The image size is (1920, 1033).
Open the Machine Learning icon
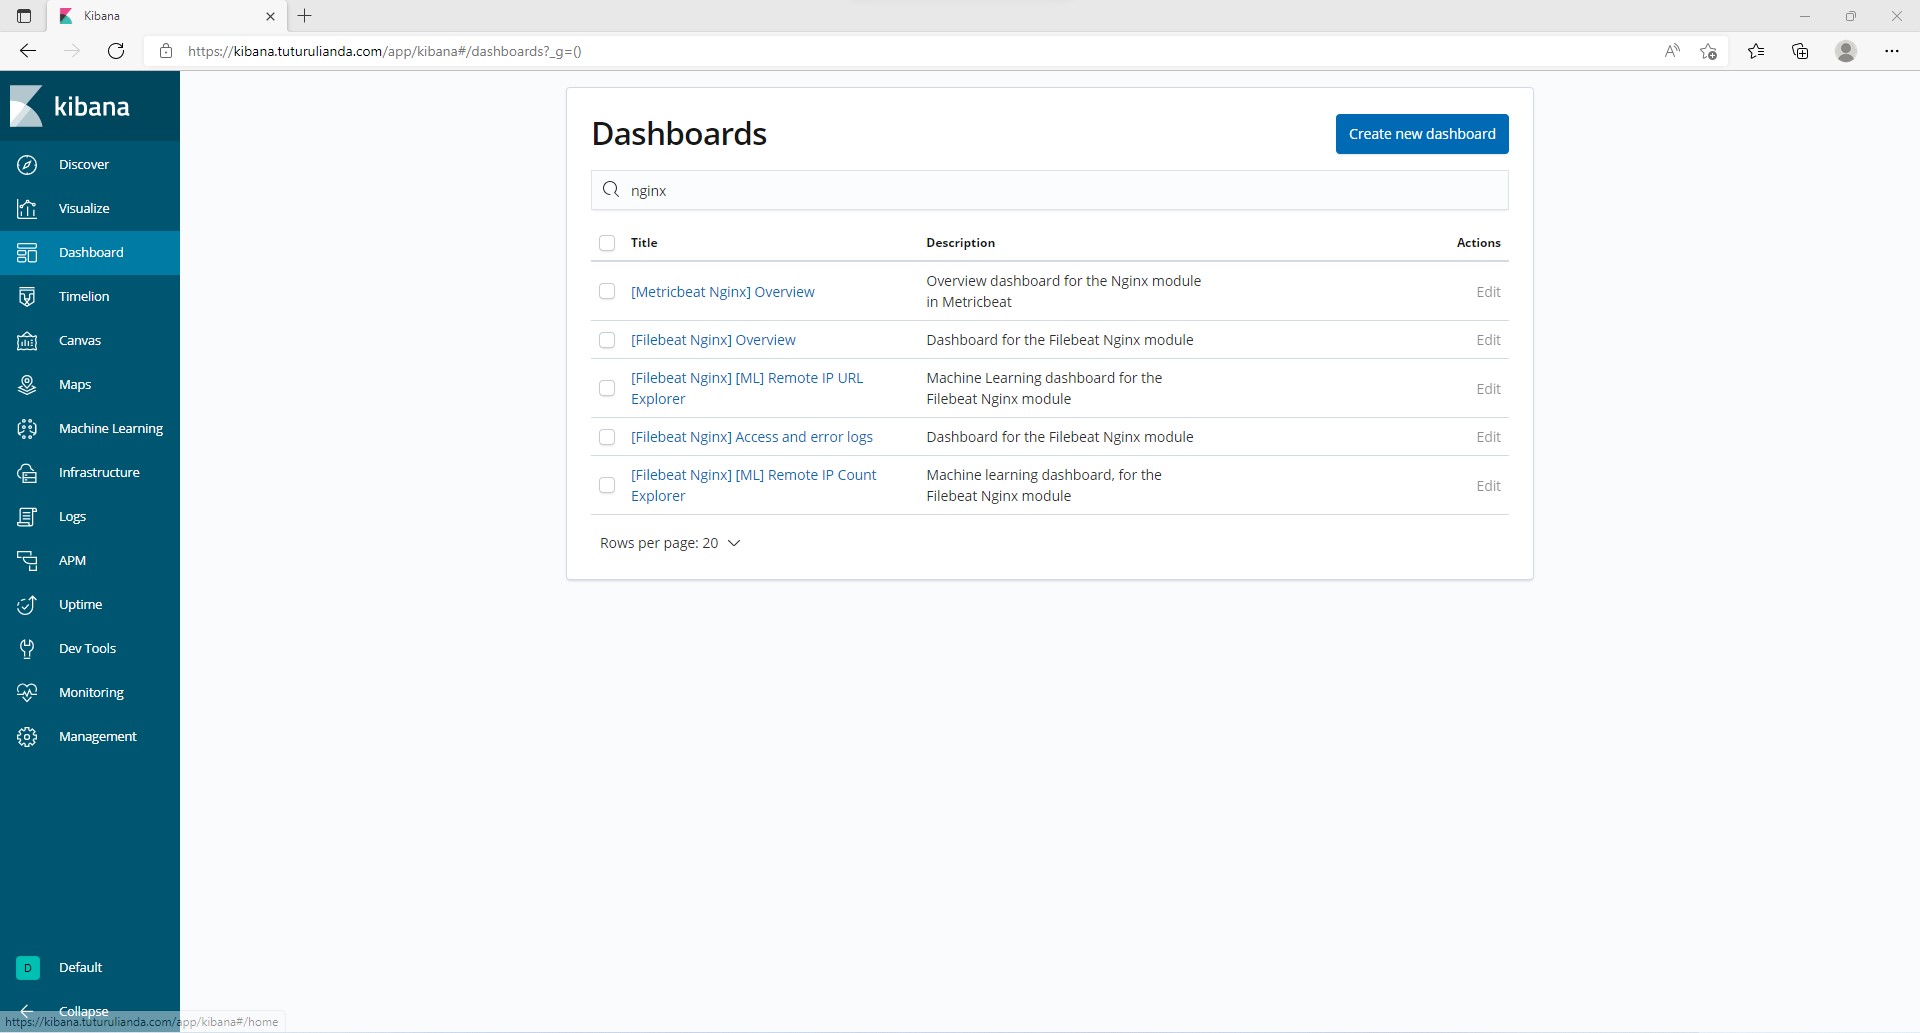27,429
